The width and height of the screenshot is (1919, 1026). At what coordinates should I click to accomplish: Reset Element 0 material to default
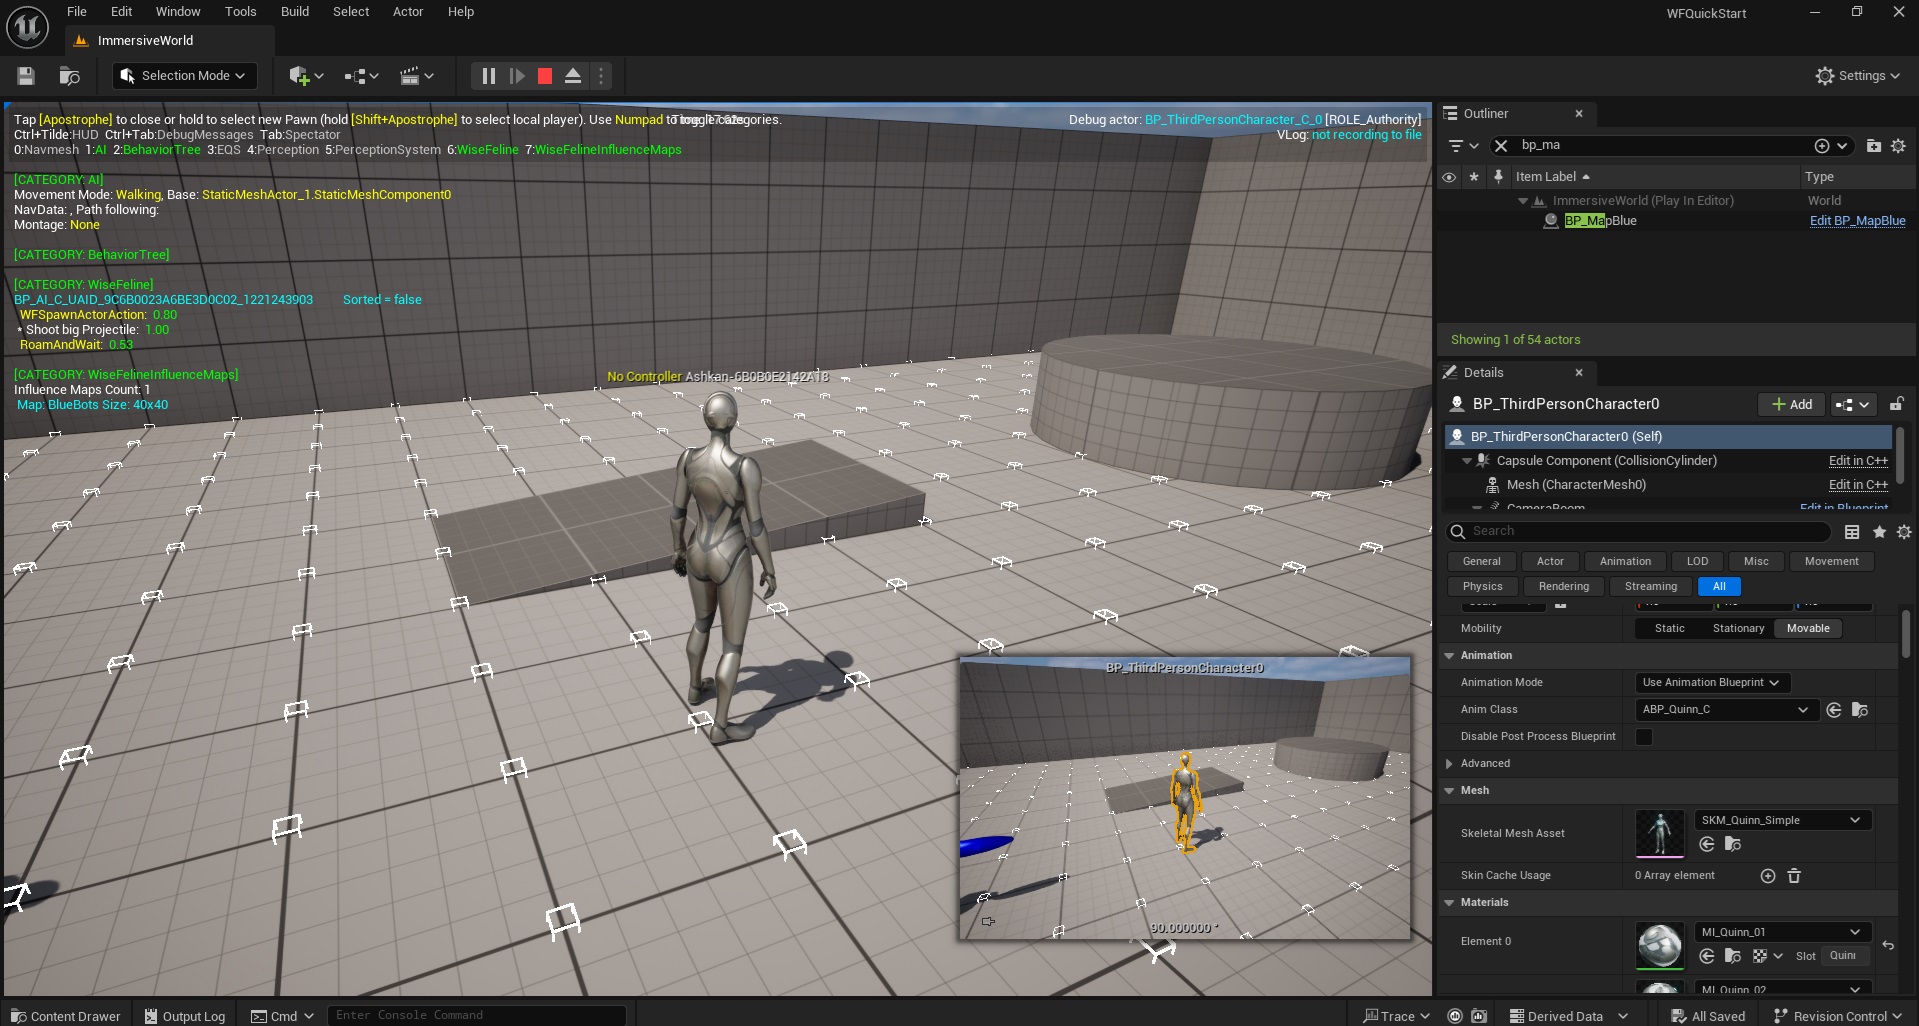click(1888, 945)
